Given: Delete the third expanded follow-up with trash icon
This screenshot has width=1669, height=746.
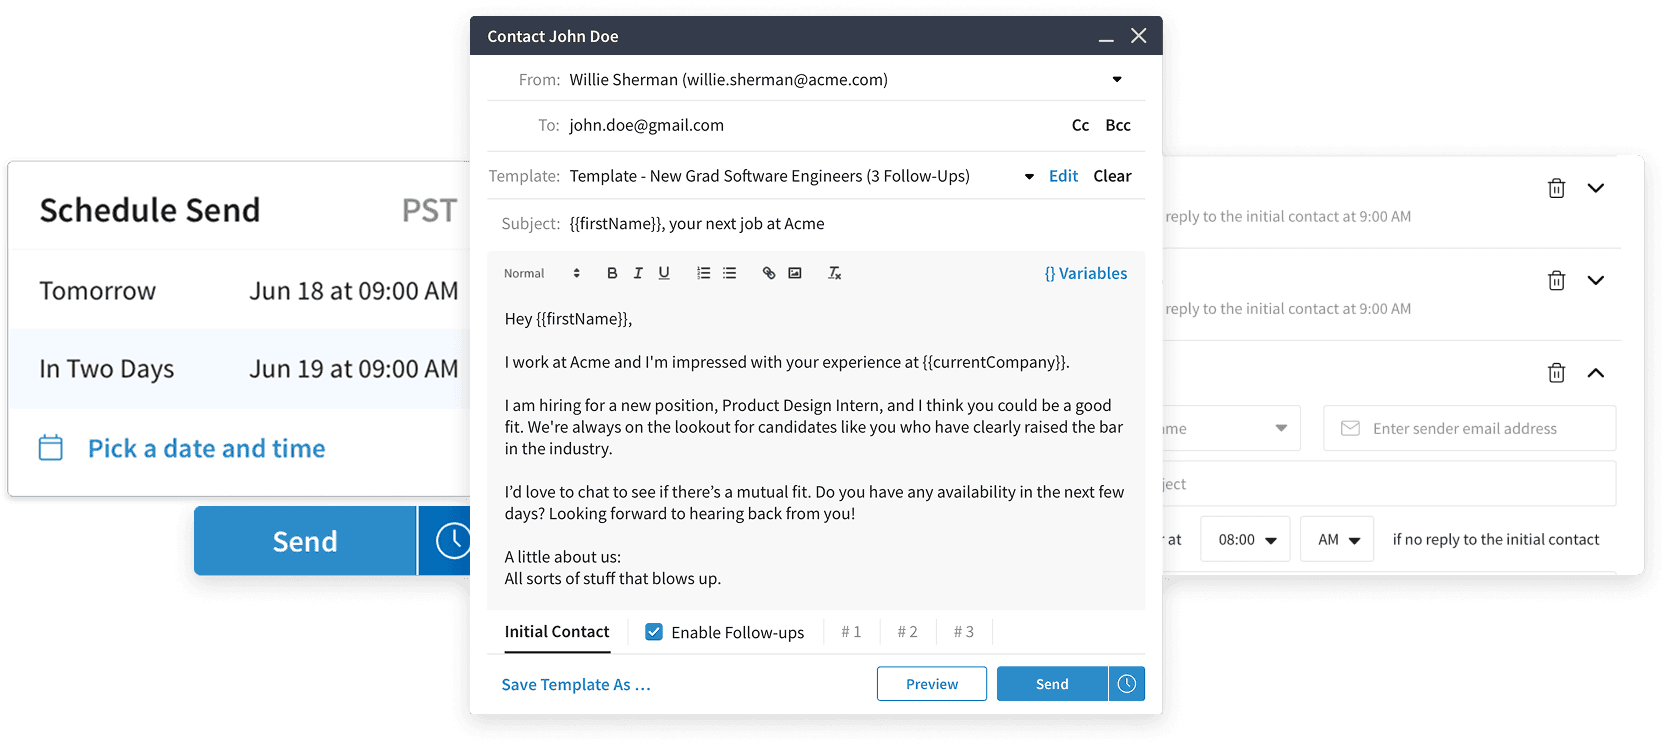Looking at the screenshot, I should point(1556,373).
